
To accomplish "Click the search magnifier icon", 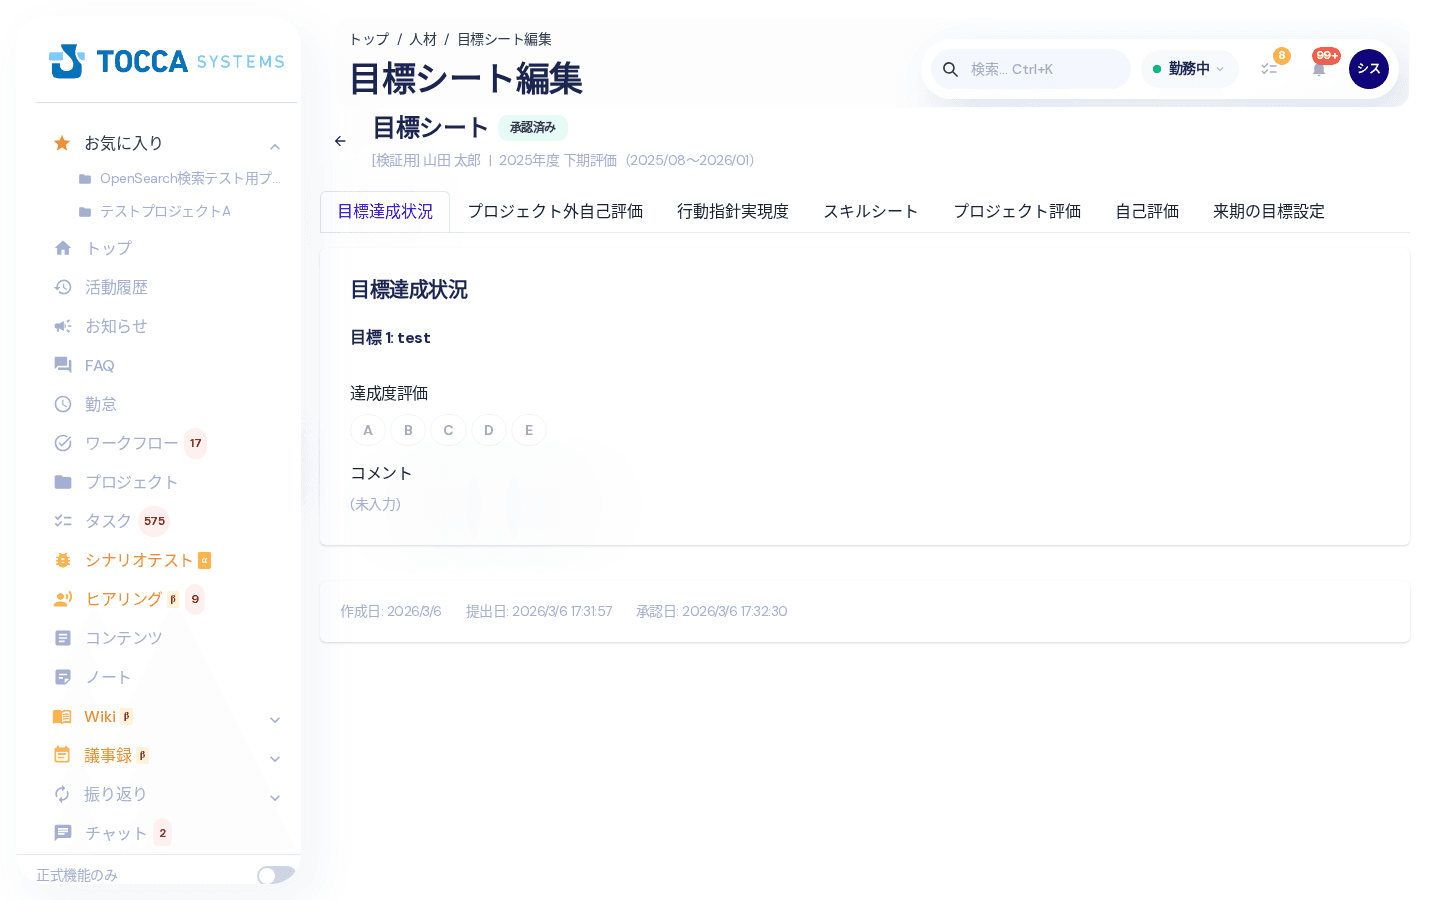I will pos(951,69).
